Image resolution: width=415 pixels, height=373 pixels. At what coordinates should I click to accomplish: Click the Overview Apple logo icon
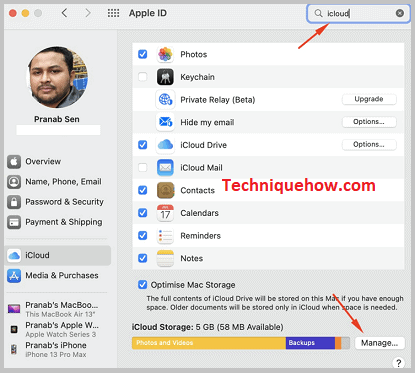[x=14, y=162]
